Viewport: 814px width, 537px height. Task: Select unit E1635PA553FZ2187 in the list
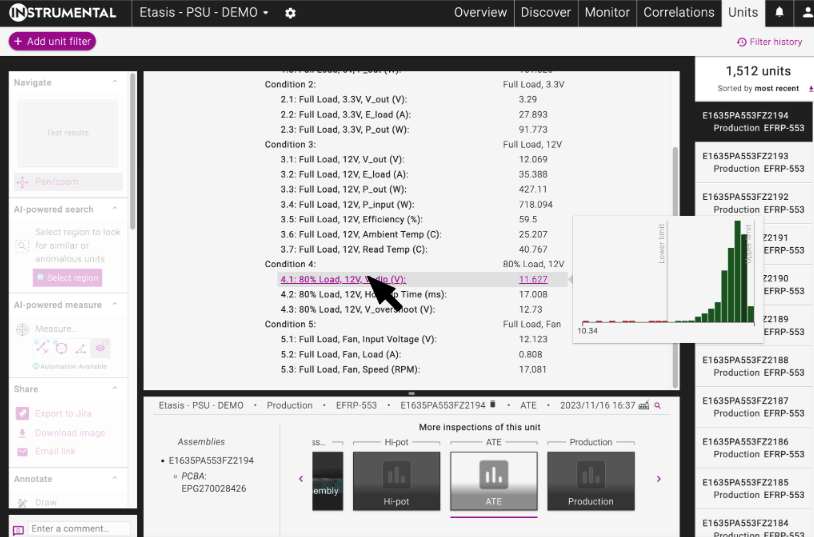pyautogui.click(x=753, y=407)
